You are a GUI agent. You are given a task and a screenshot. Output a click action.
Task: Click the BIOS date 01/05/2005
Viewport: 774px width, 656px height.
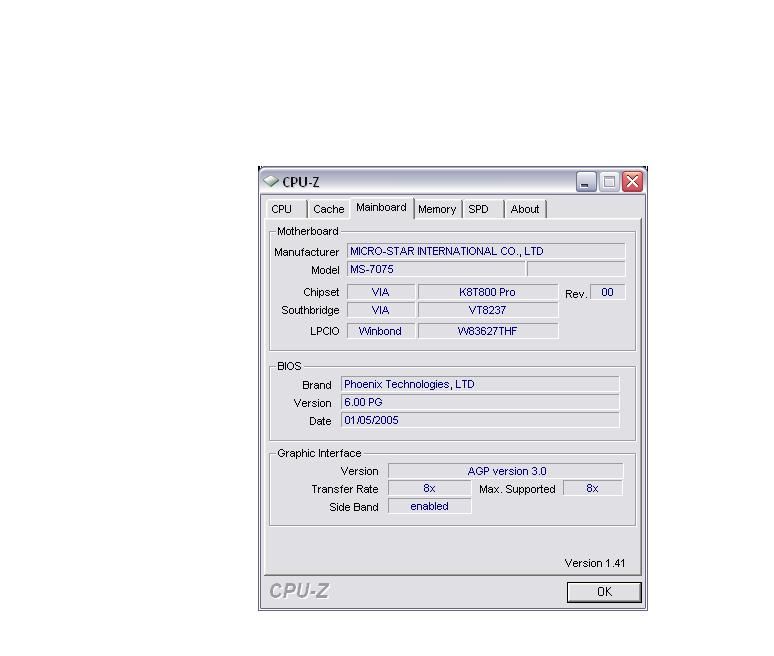pyautogui.click(x=480, y=421)
